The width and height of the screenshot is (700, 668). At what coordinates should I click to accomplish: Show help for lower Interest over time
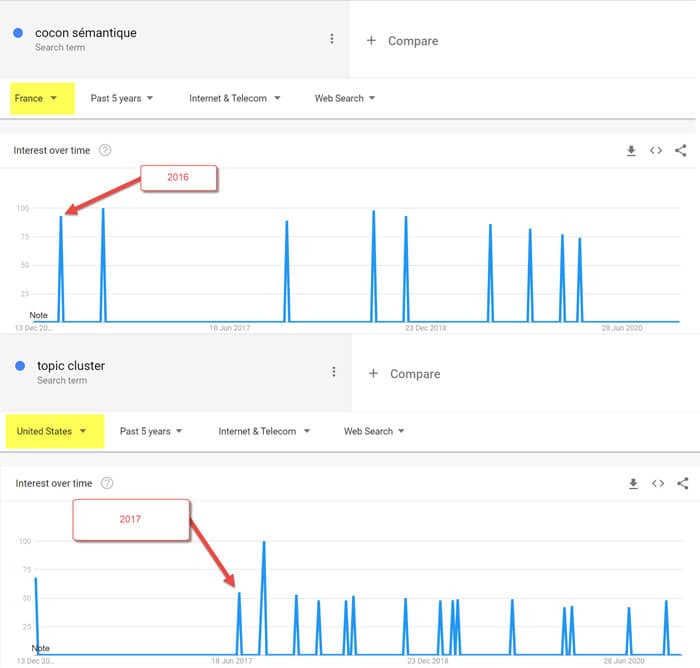[107, 484]
